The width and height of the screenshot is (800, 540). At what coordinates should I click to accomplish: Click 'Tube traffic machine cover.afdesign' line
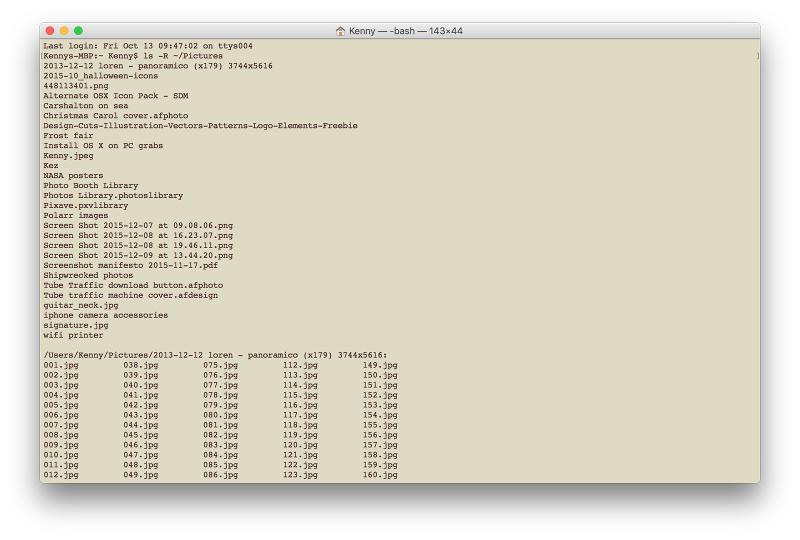(130, 296)
